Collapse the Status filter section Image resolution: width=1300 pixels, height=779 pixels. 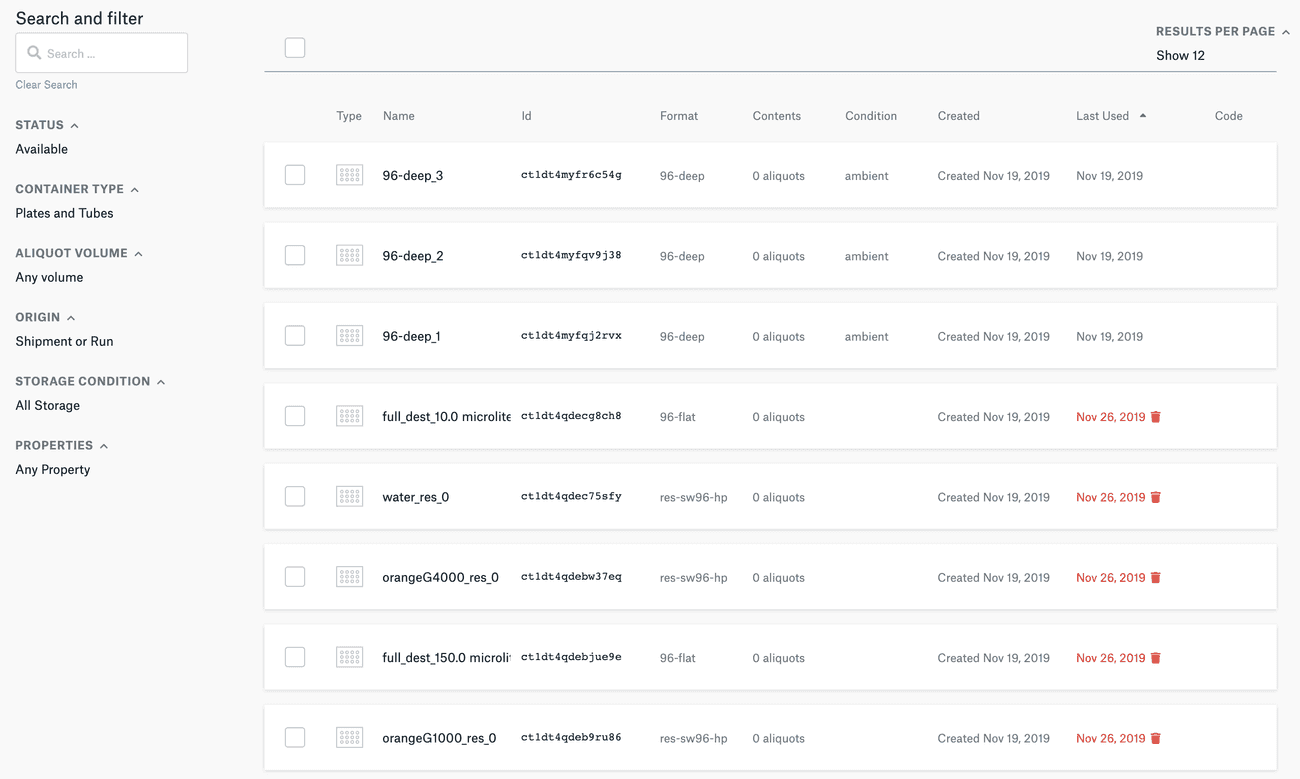coord(74,125)
